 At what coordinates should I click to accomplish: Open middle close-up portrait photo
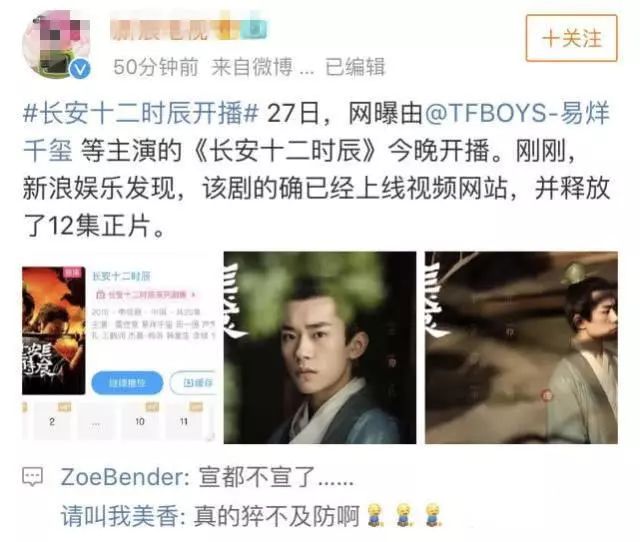point(320,347)
